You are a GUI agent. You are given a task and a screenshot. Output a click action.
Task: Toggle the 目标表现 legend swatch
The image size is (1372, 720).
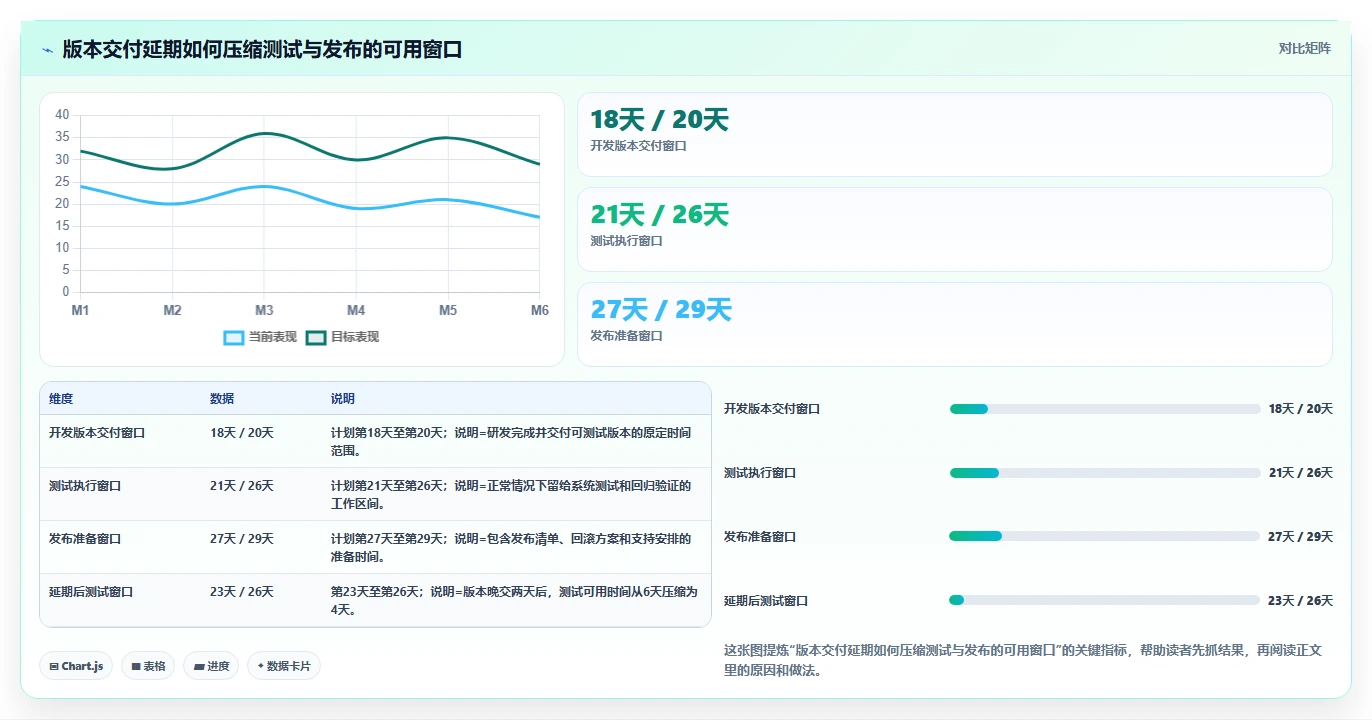pyautogui.click(x=316, y=337)
